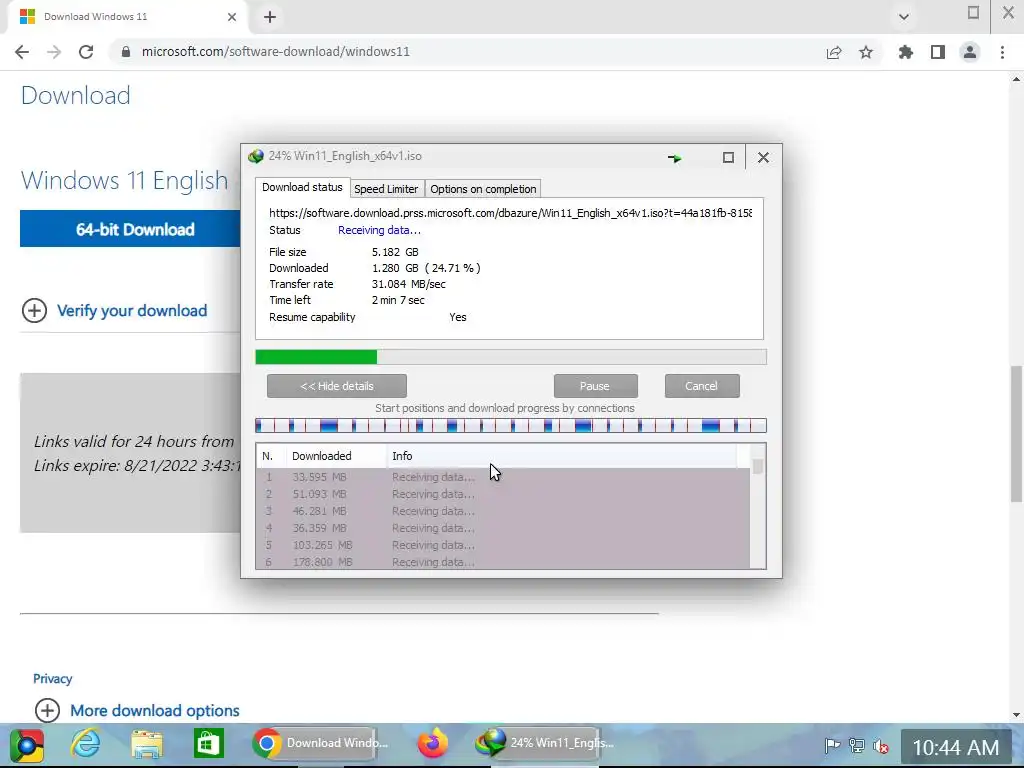Click the 10:44 AM taskbar clock
The height and width of the screenshot is (768, 1024).
pos(955,747)
